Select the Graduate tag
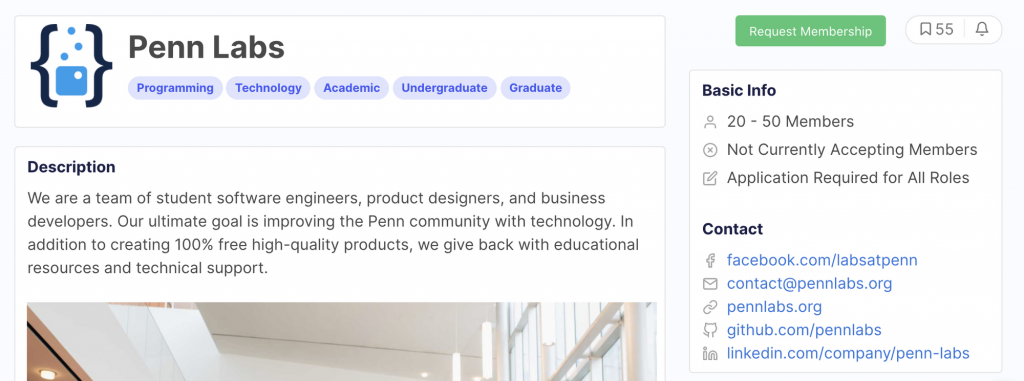This screenshot has height=381, width=1024. [x=536, y=88]
